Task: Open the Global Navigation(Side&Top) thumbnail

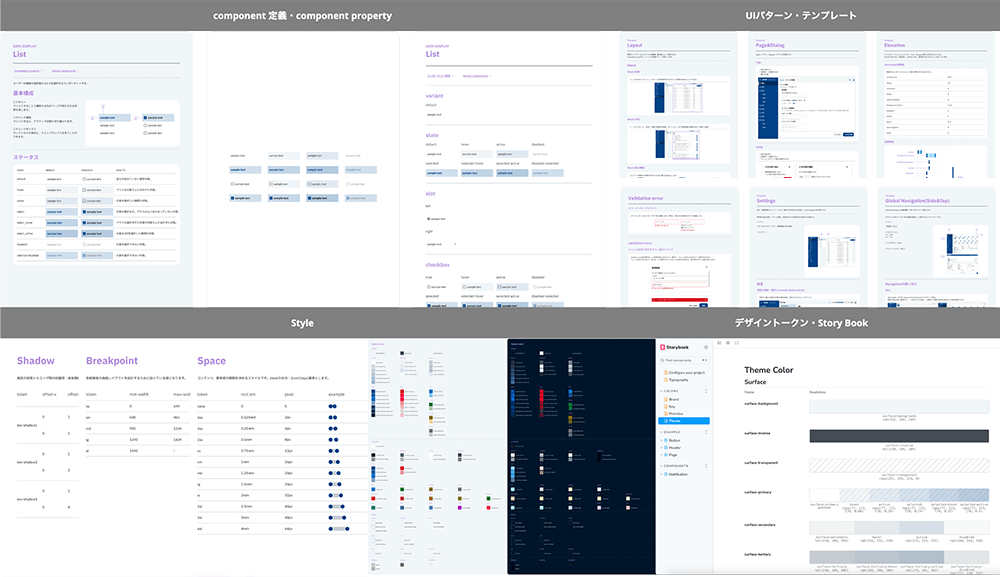Action: pyautogui.click(x=936, y=247)
